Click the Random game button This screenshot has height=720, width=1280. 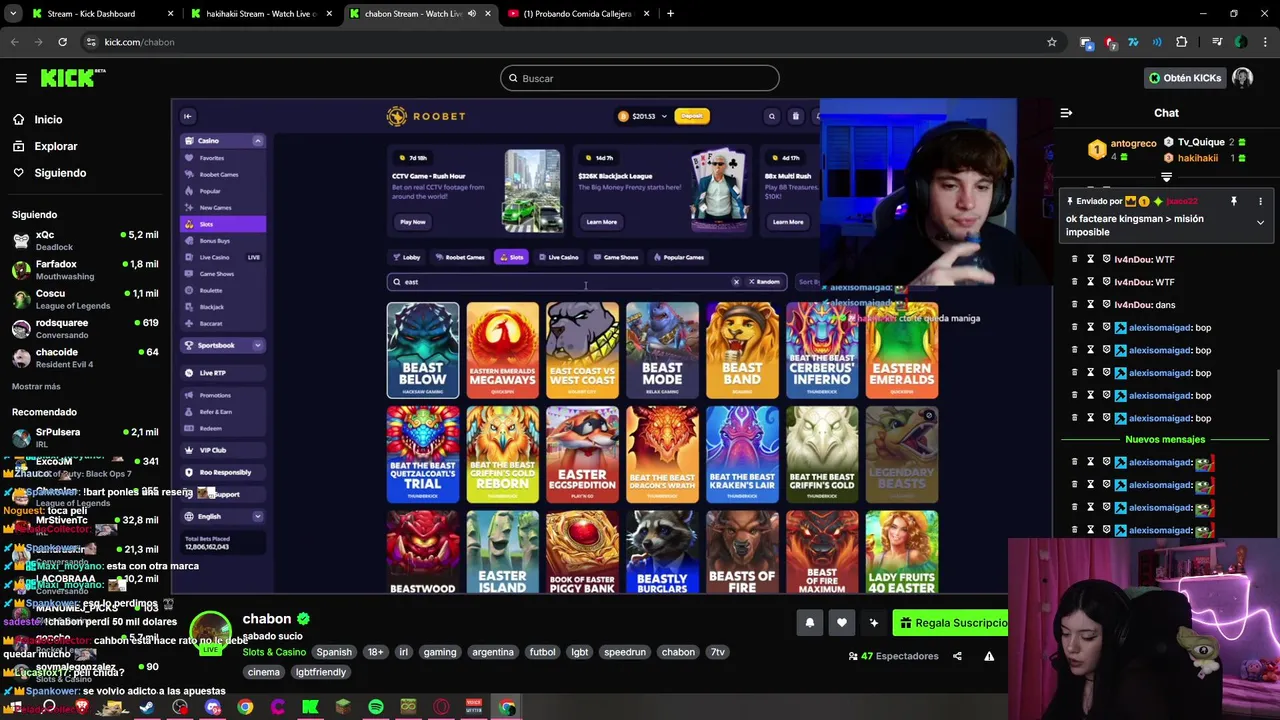[765, 282]
